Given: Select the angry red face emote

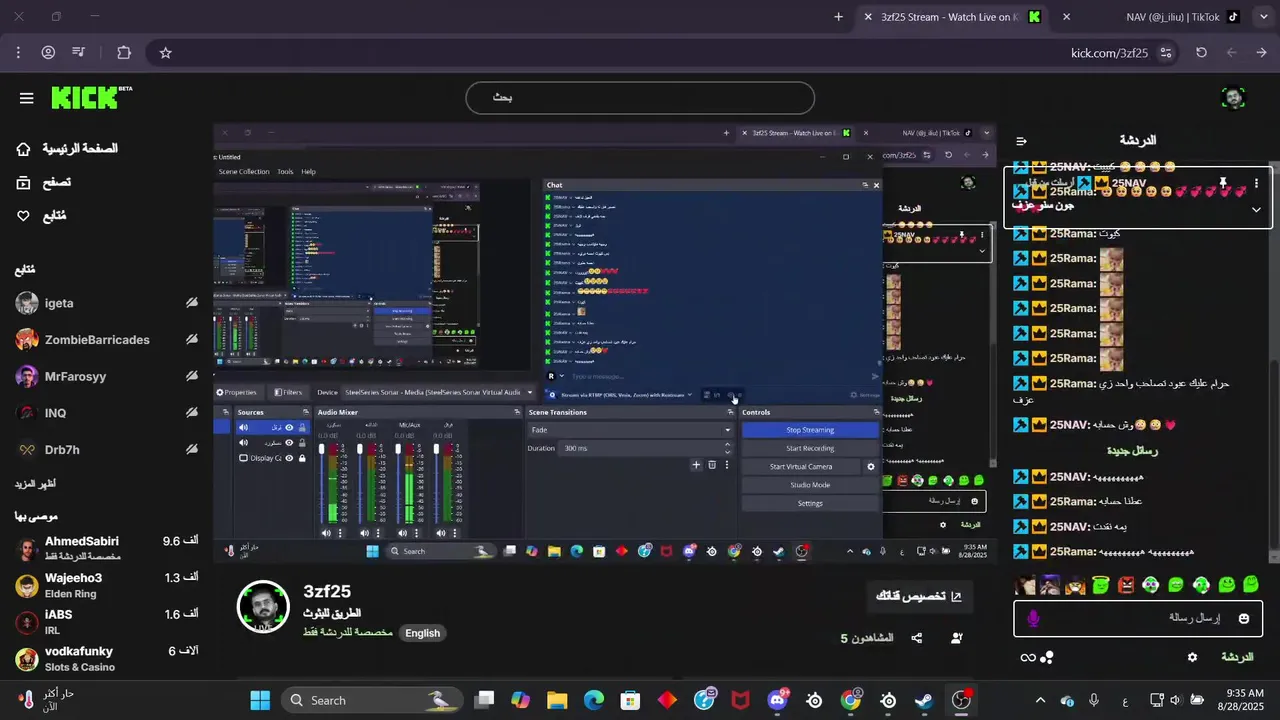Looking at the screenshot, I should coord(1126,585).
